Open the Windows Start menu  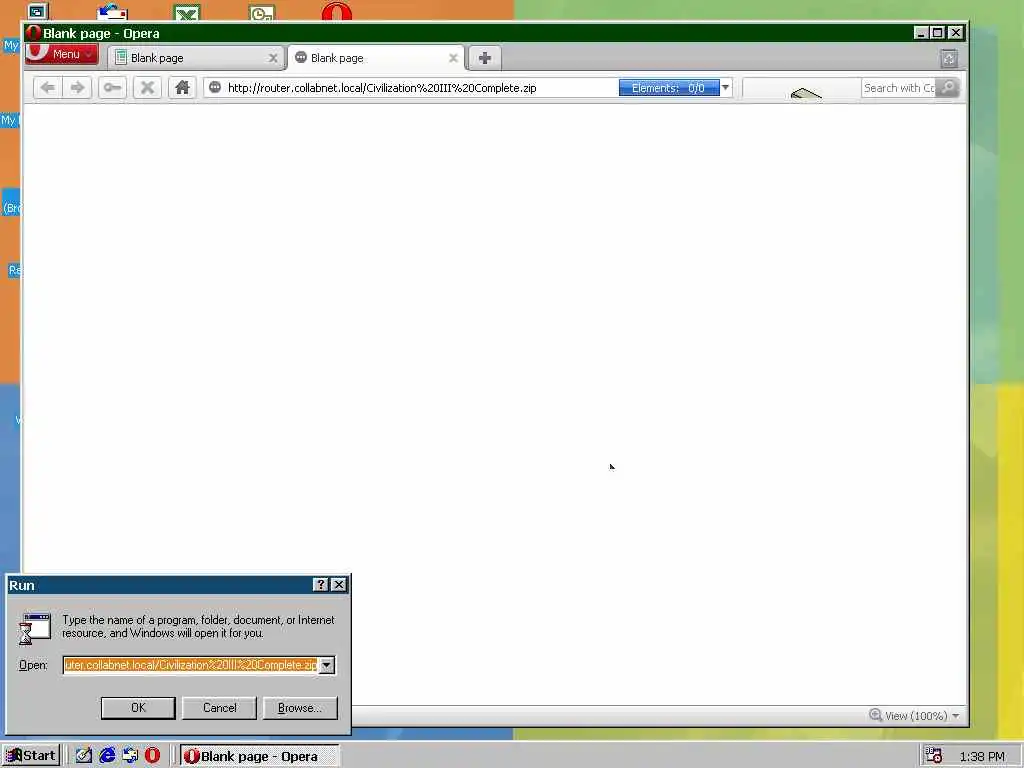[31, 756]
